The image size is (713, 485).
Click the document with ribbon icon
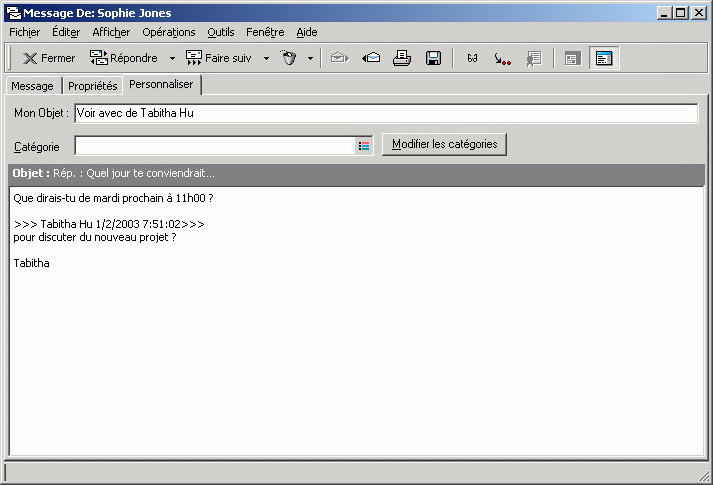(534, 58)
